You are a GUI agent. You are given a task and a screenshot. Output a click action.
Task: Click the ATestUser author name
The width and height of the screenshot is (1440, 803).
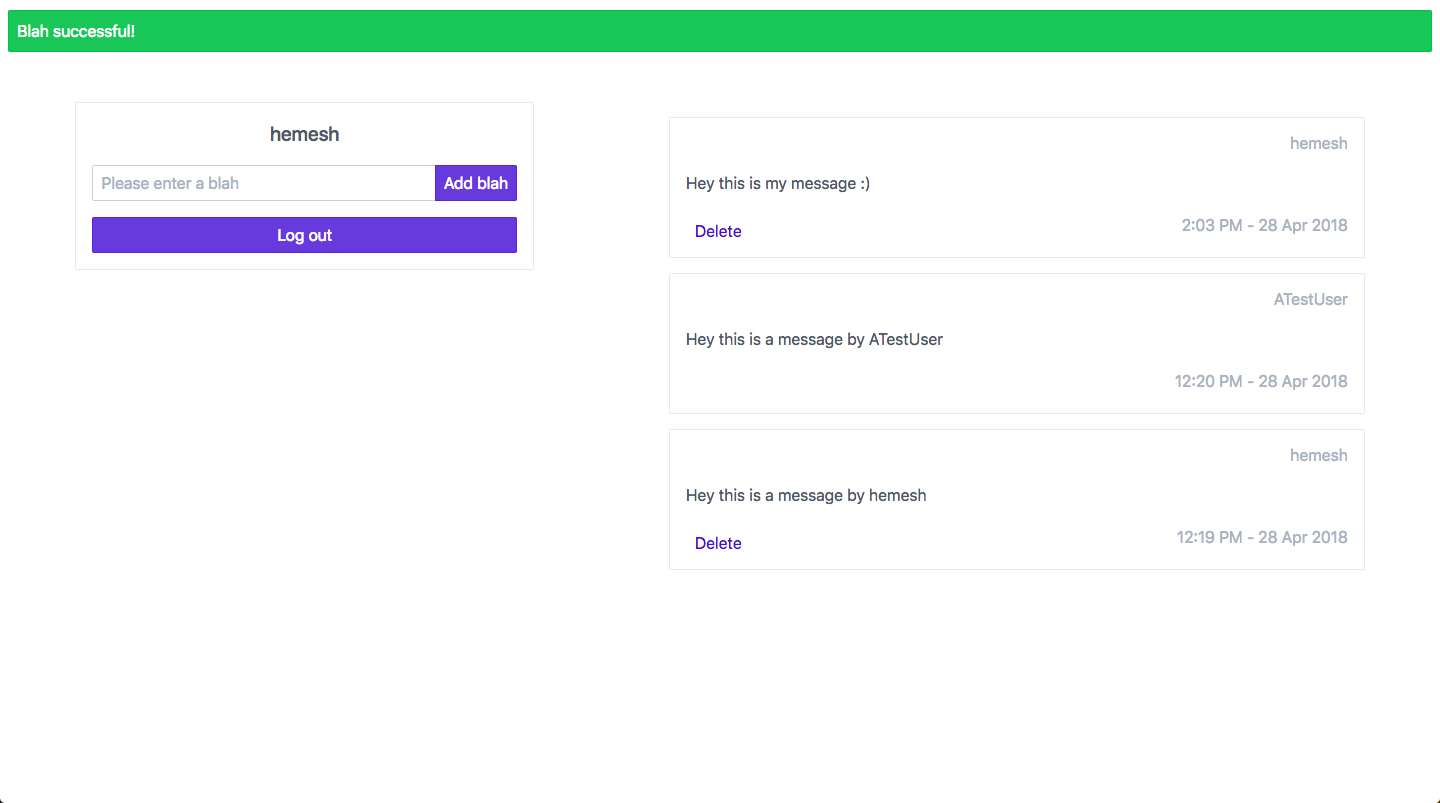tap(1310, 299)
